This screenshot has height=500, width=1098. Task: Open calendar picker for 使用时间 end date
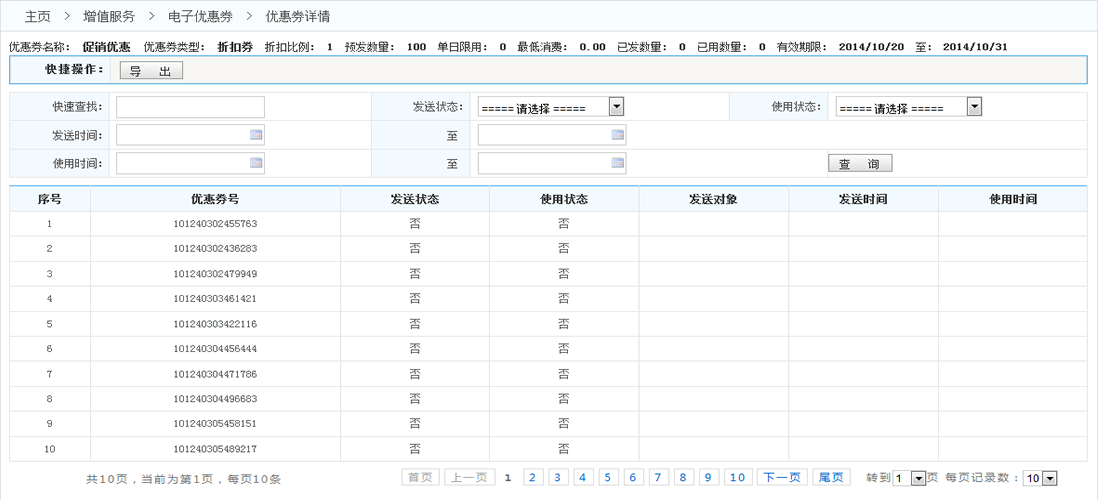pyautogui.click(x=618, y=163)
